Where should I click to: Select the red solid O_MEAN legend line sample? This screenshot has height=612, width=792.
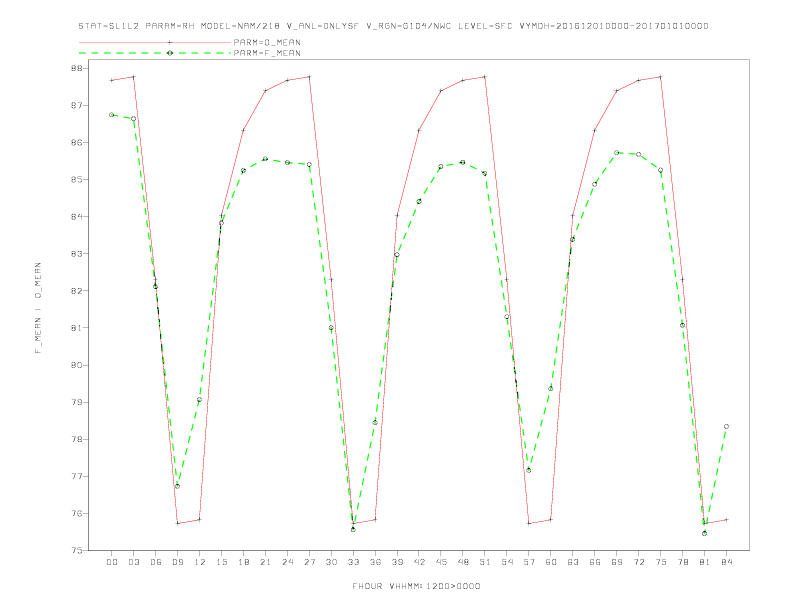click(x=155, y=42)
